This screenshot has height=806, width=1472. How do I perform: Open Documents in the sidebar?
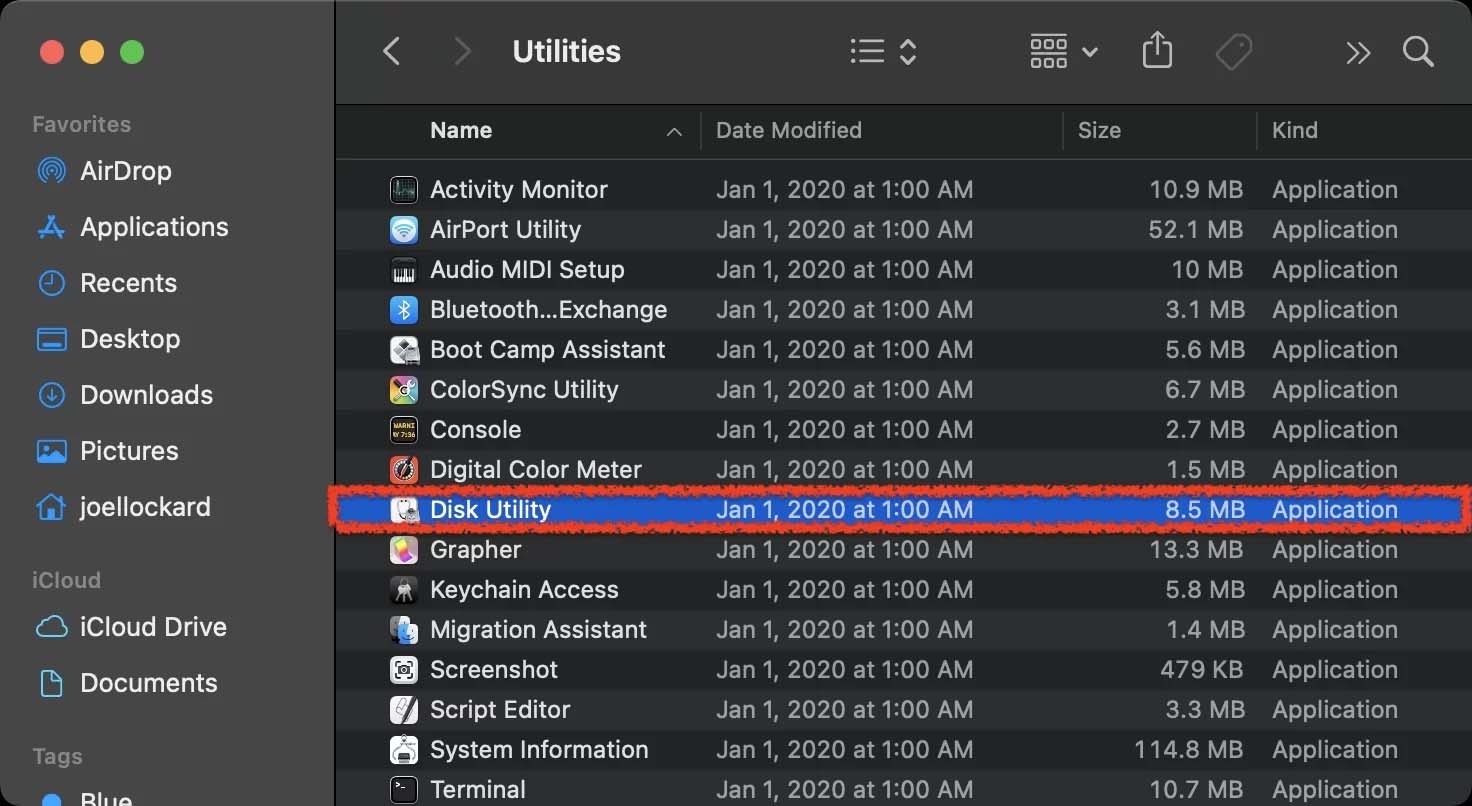tap(126, 683)
